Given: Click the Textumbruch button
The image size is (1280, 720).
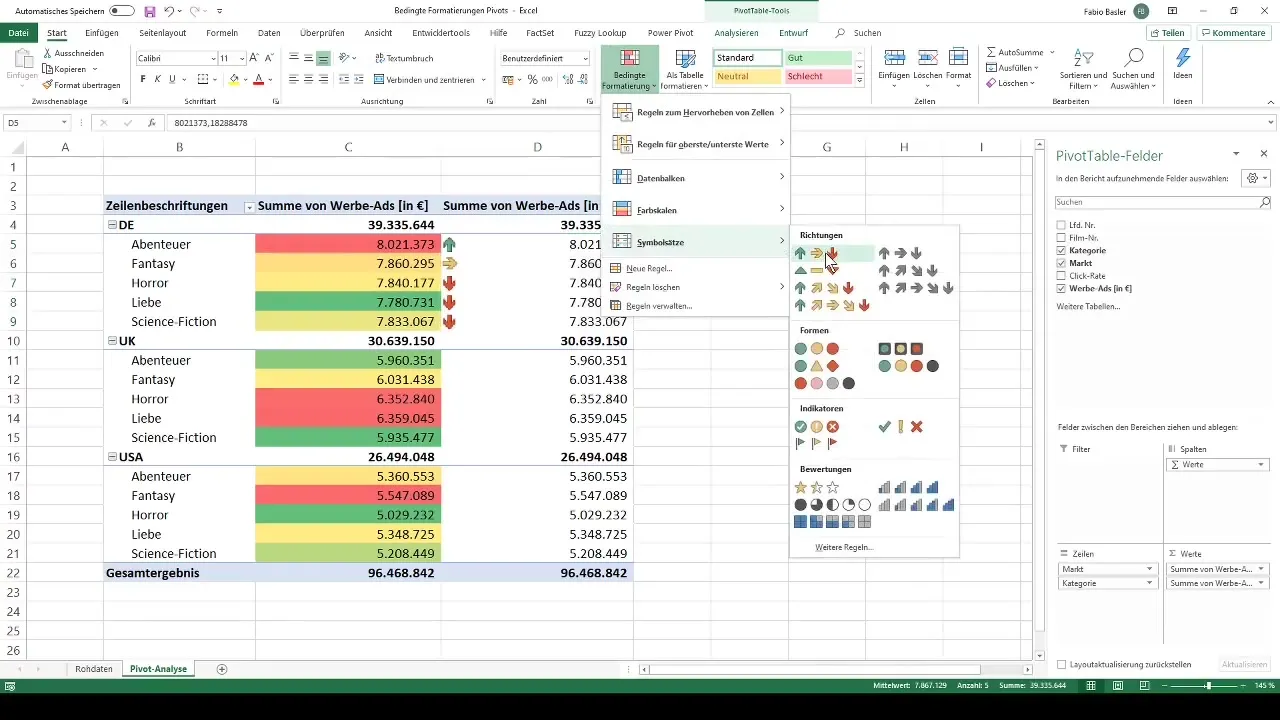Looking at the screenshot, I should point(404,59).
